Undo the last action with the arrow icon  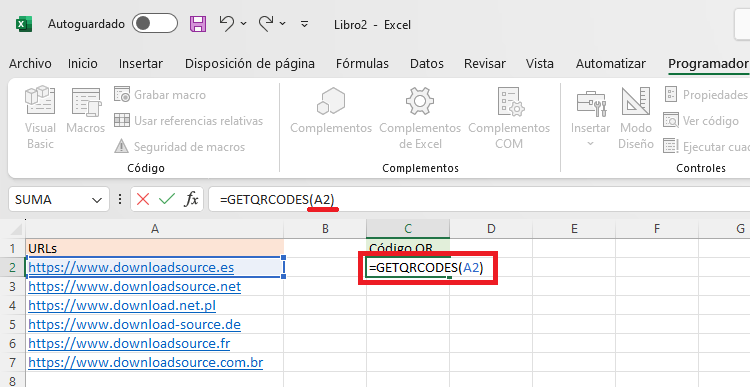coord(227,23)
